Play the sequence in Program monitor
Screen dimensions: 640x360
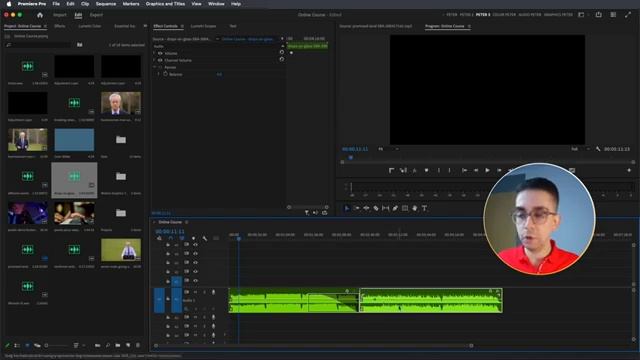(x=487, y=170)
